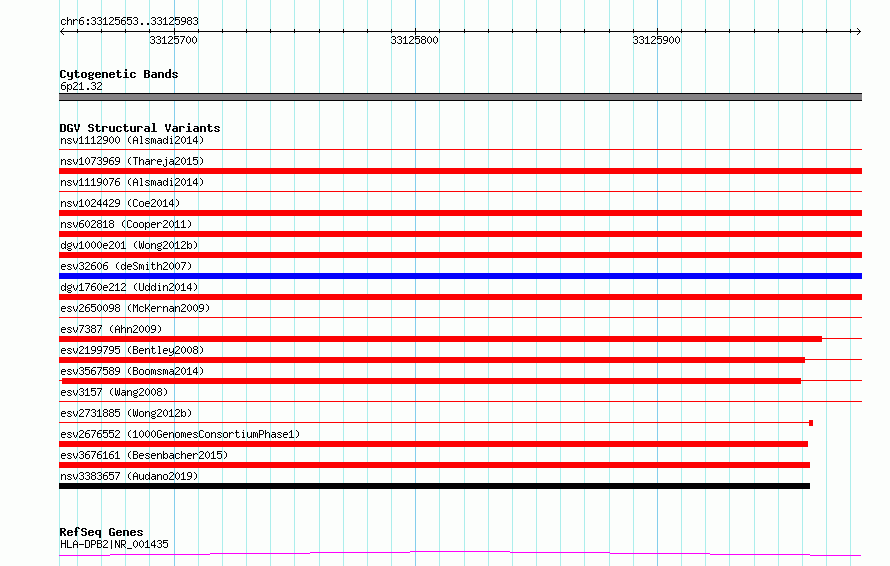Open the esv3676161 (Besenbacher2015) label
Screen dimensions: 890x566
tap(144, 455)
